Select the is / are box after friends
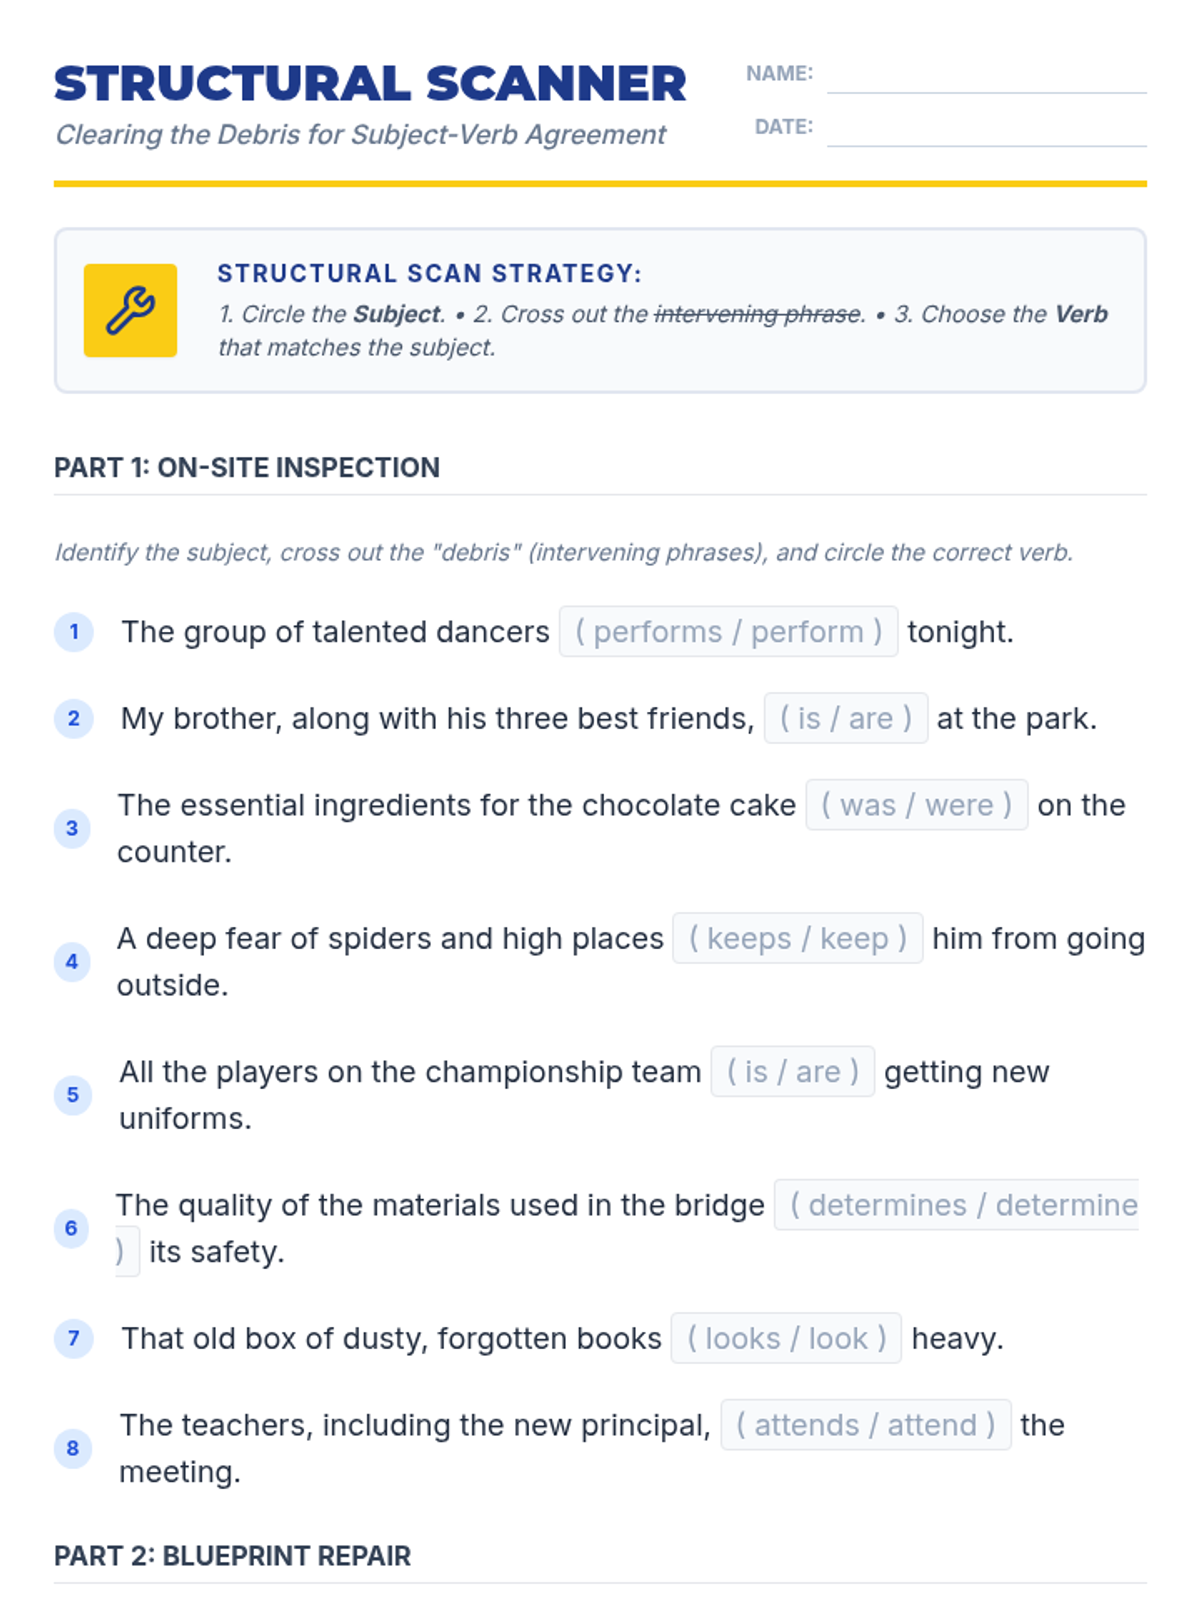Screen dimensions: 1200x1600 pos(846,718)
